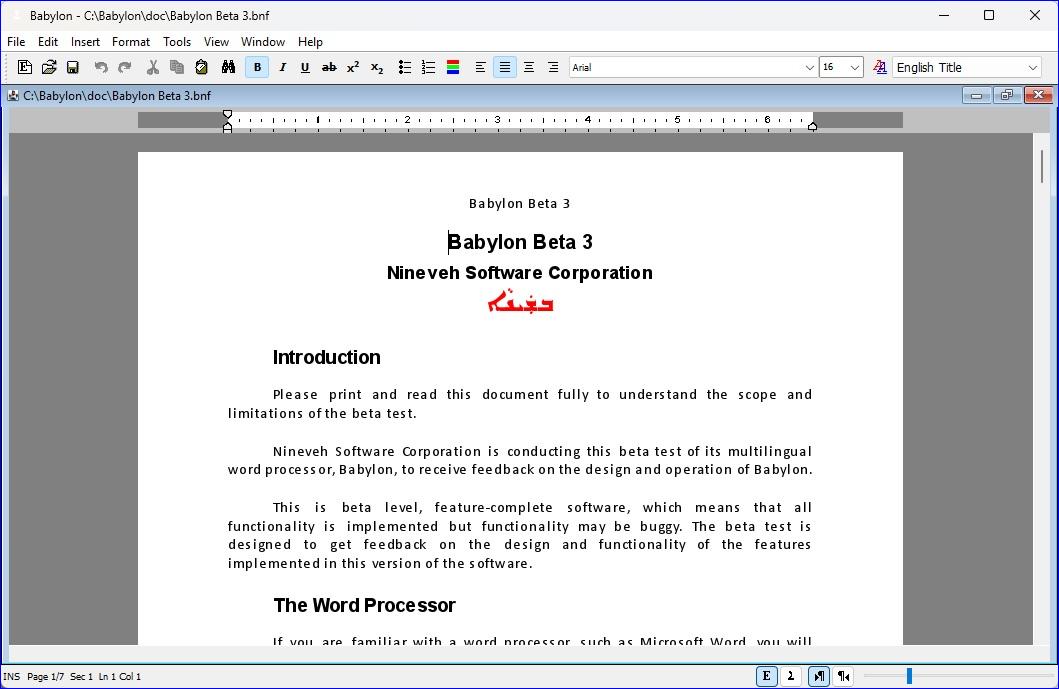Click the left indent marker on ruler

click(228, 127)
